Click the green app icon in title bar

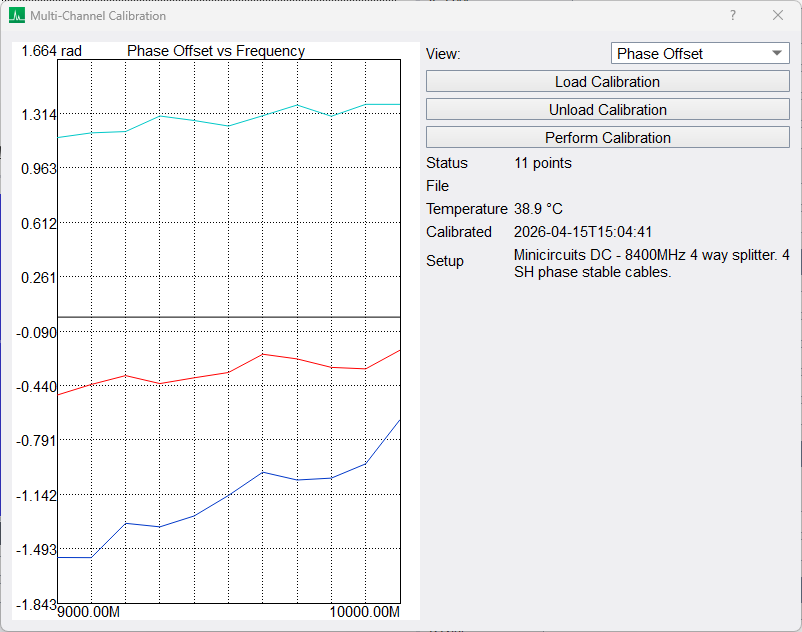[x=17, y=15]
